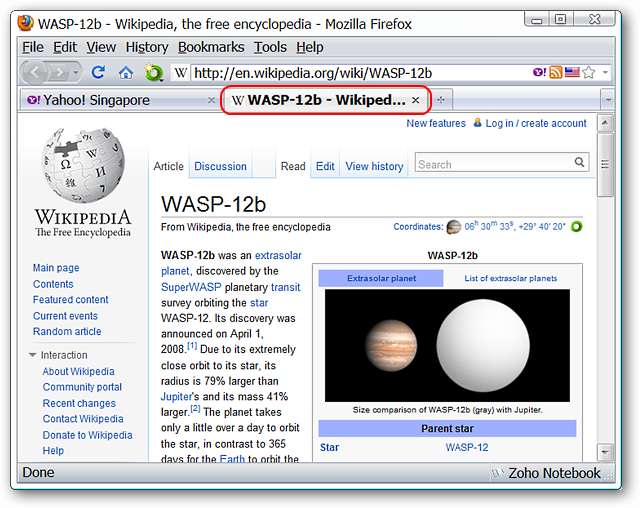
Task: Click the magnifying glass search icon
Action: pos(579,162)
